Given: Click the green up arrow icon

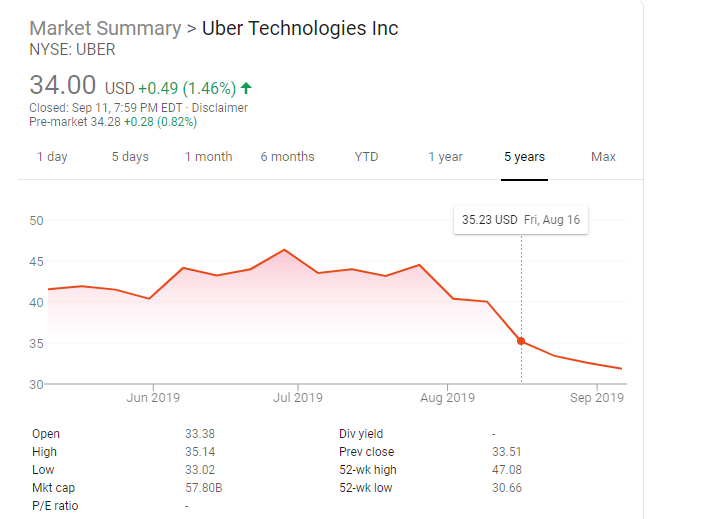Looking at the screenshot, I should click(x=246, y=88).
